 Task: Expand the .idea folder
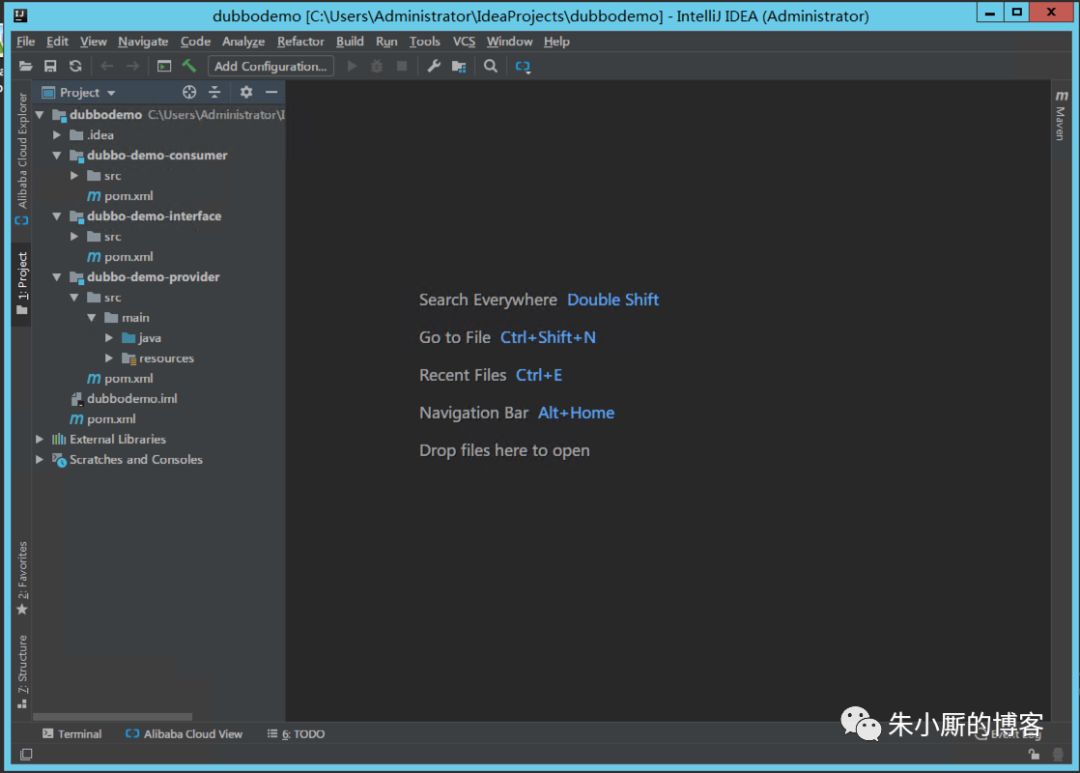(57, 135)
